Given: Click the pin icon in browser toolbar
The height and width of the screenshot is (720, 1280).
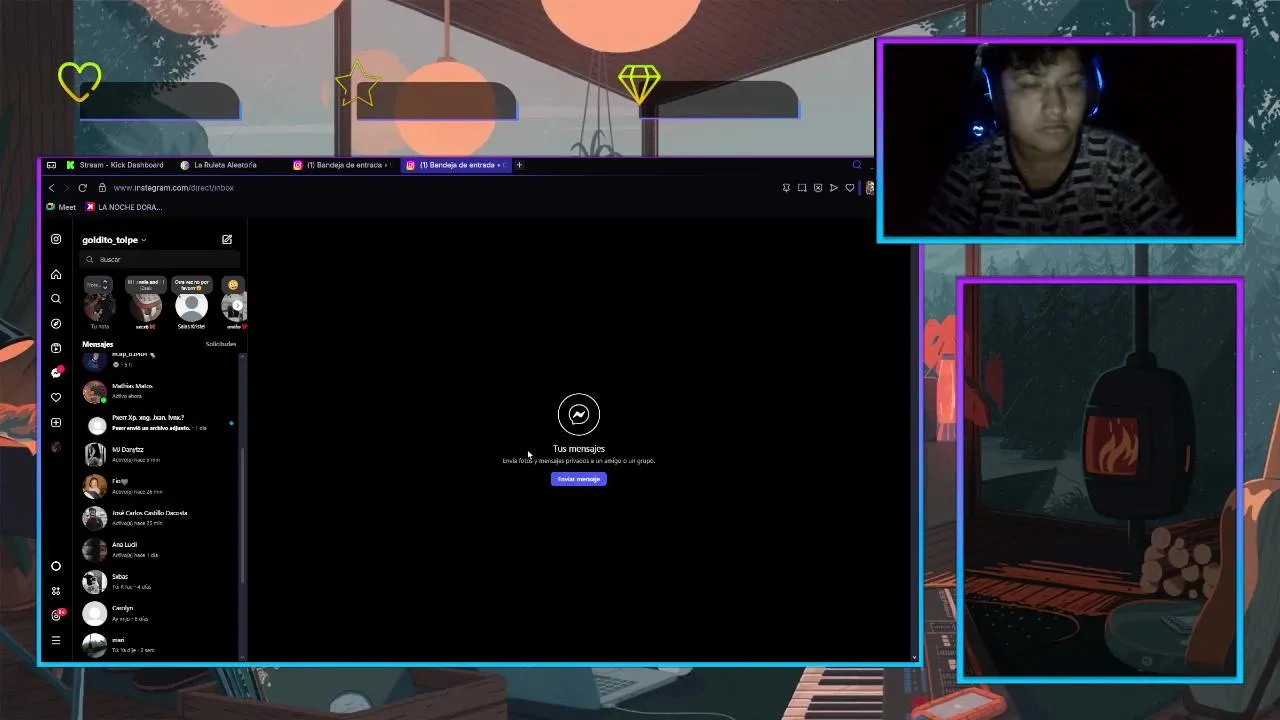Looking at the screenshot, I should click(786, 188).
